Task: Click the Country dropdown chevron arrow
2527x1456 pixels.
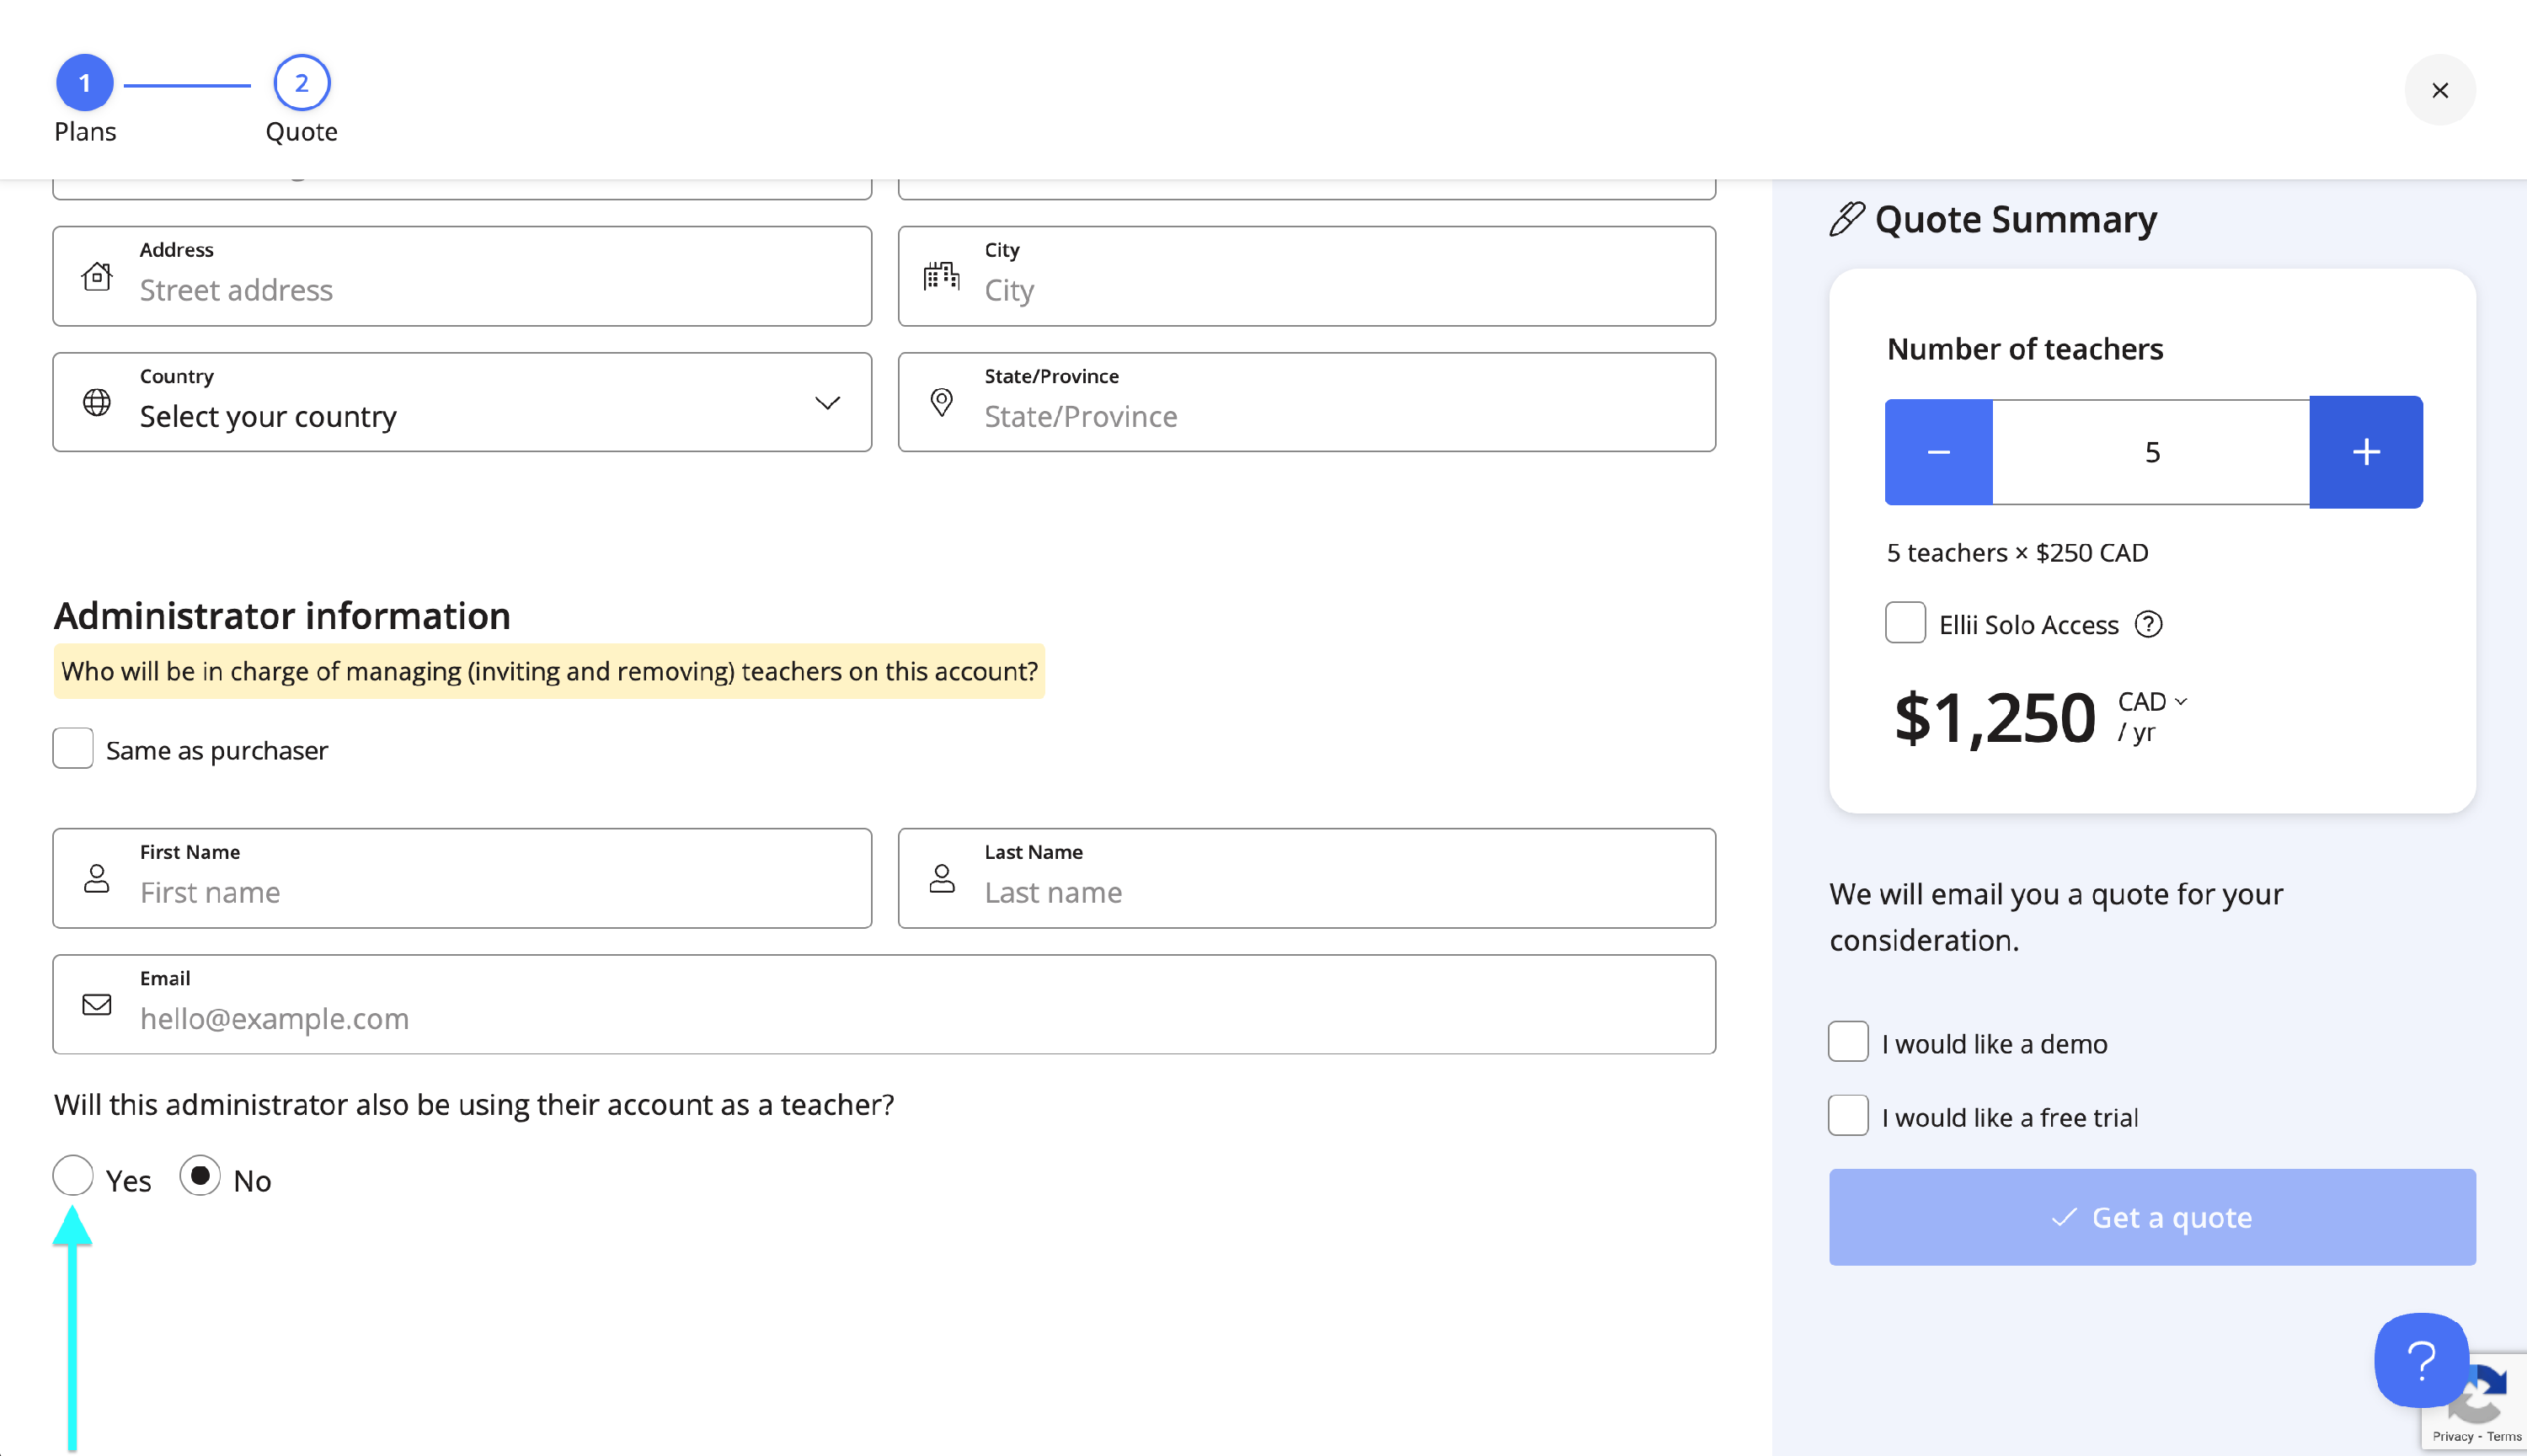Action: click(827, 403)
